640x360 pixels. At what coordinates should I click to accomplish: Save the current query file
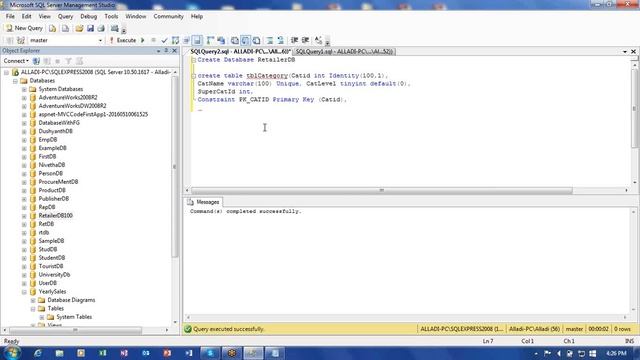pyautogui.click(x=90, y=28)
